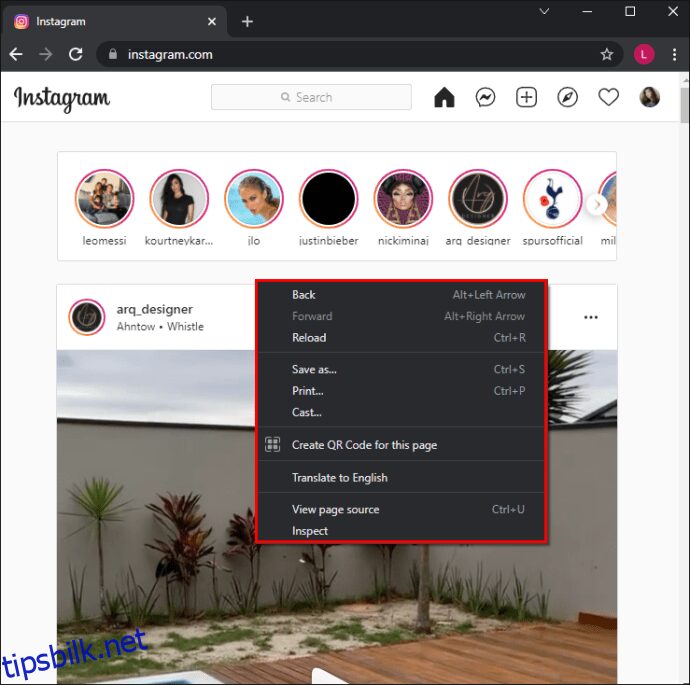Reload page using toolbar refresh icon

click(x=76, y=55)
